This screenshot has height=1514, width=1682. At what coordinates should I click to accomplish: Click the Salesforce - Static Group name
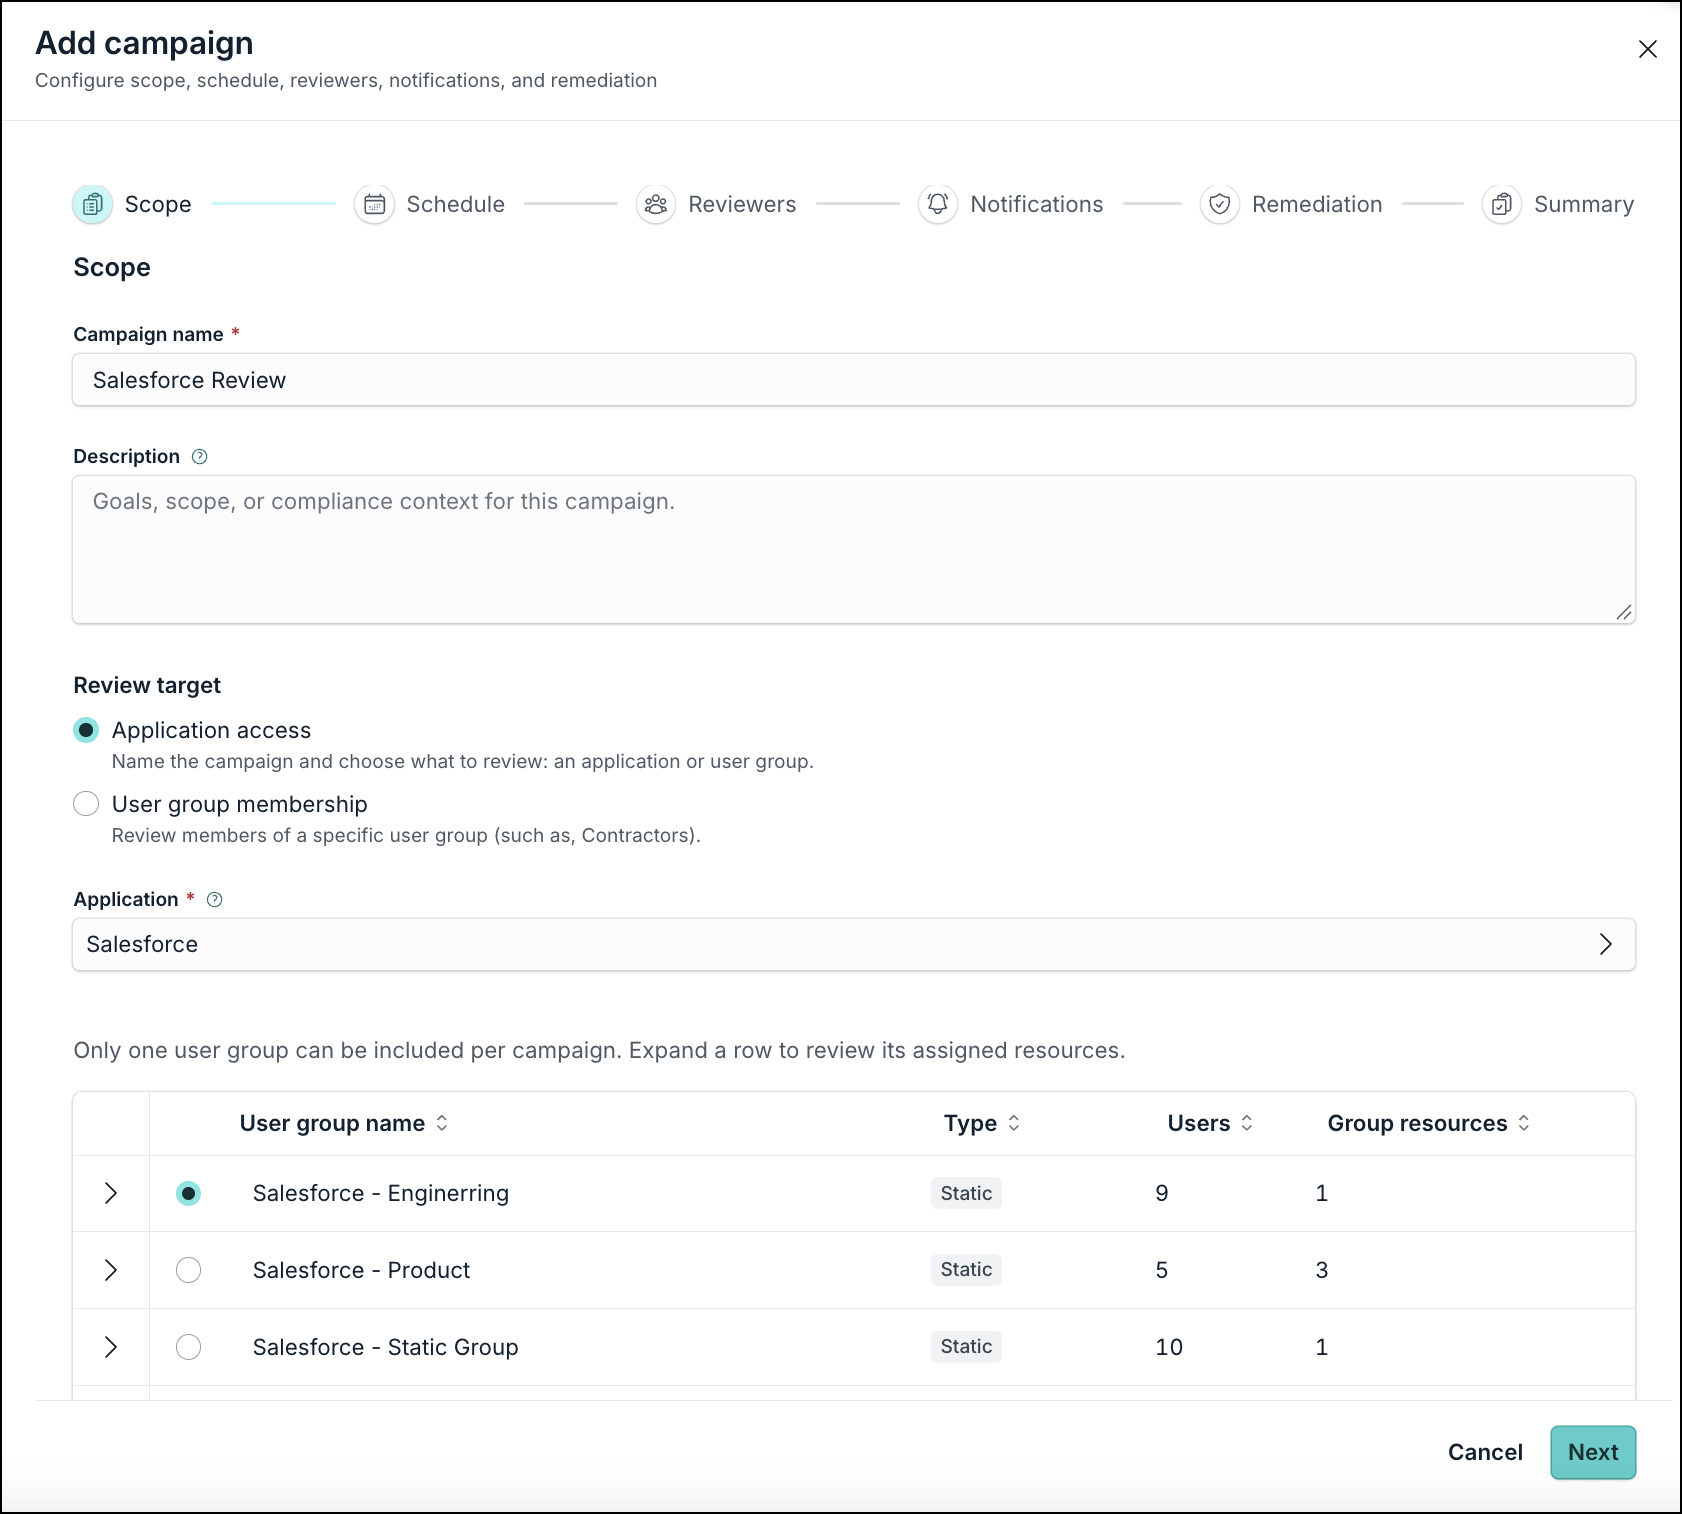pos(385,1347)
